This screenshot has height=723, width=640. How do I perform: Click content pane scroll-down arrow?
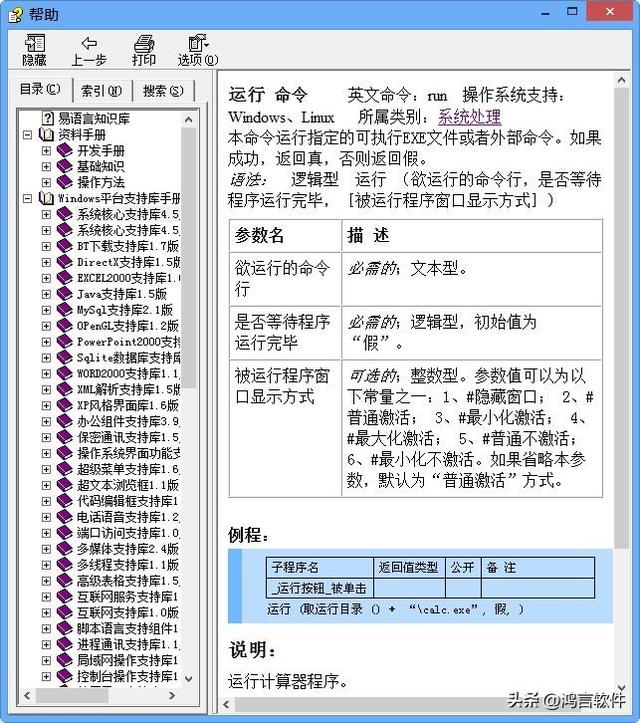point(622,688)
